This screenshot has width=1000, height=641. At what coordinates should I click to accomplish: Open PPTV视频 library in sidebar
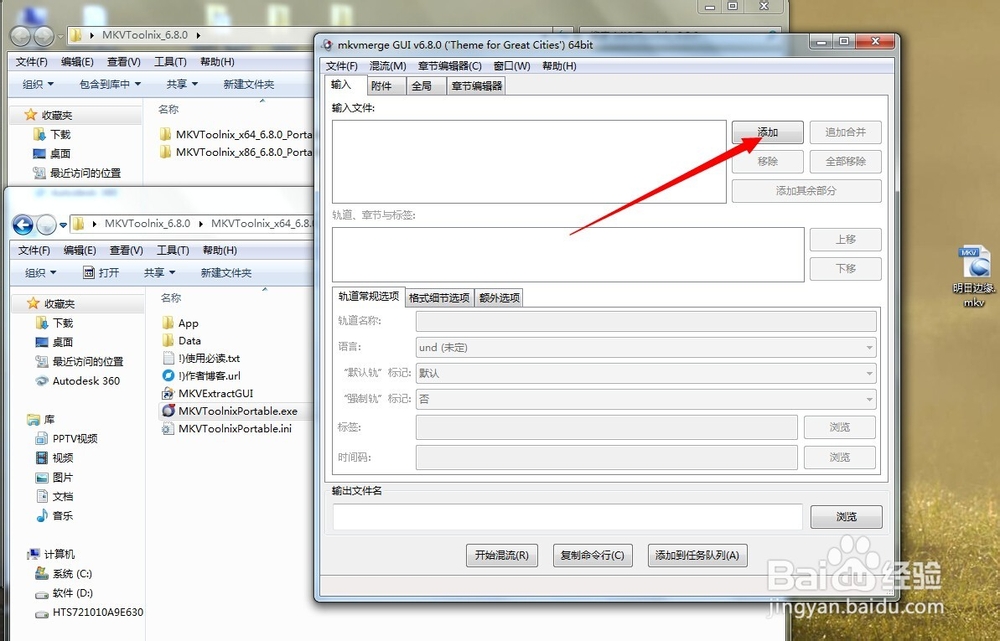(x=75, y=439)
